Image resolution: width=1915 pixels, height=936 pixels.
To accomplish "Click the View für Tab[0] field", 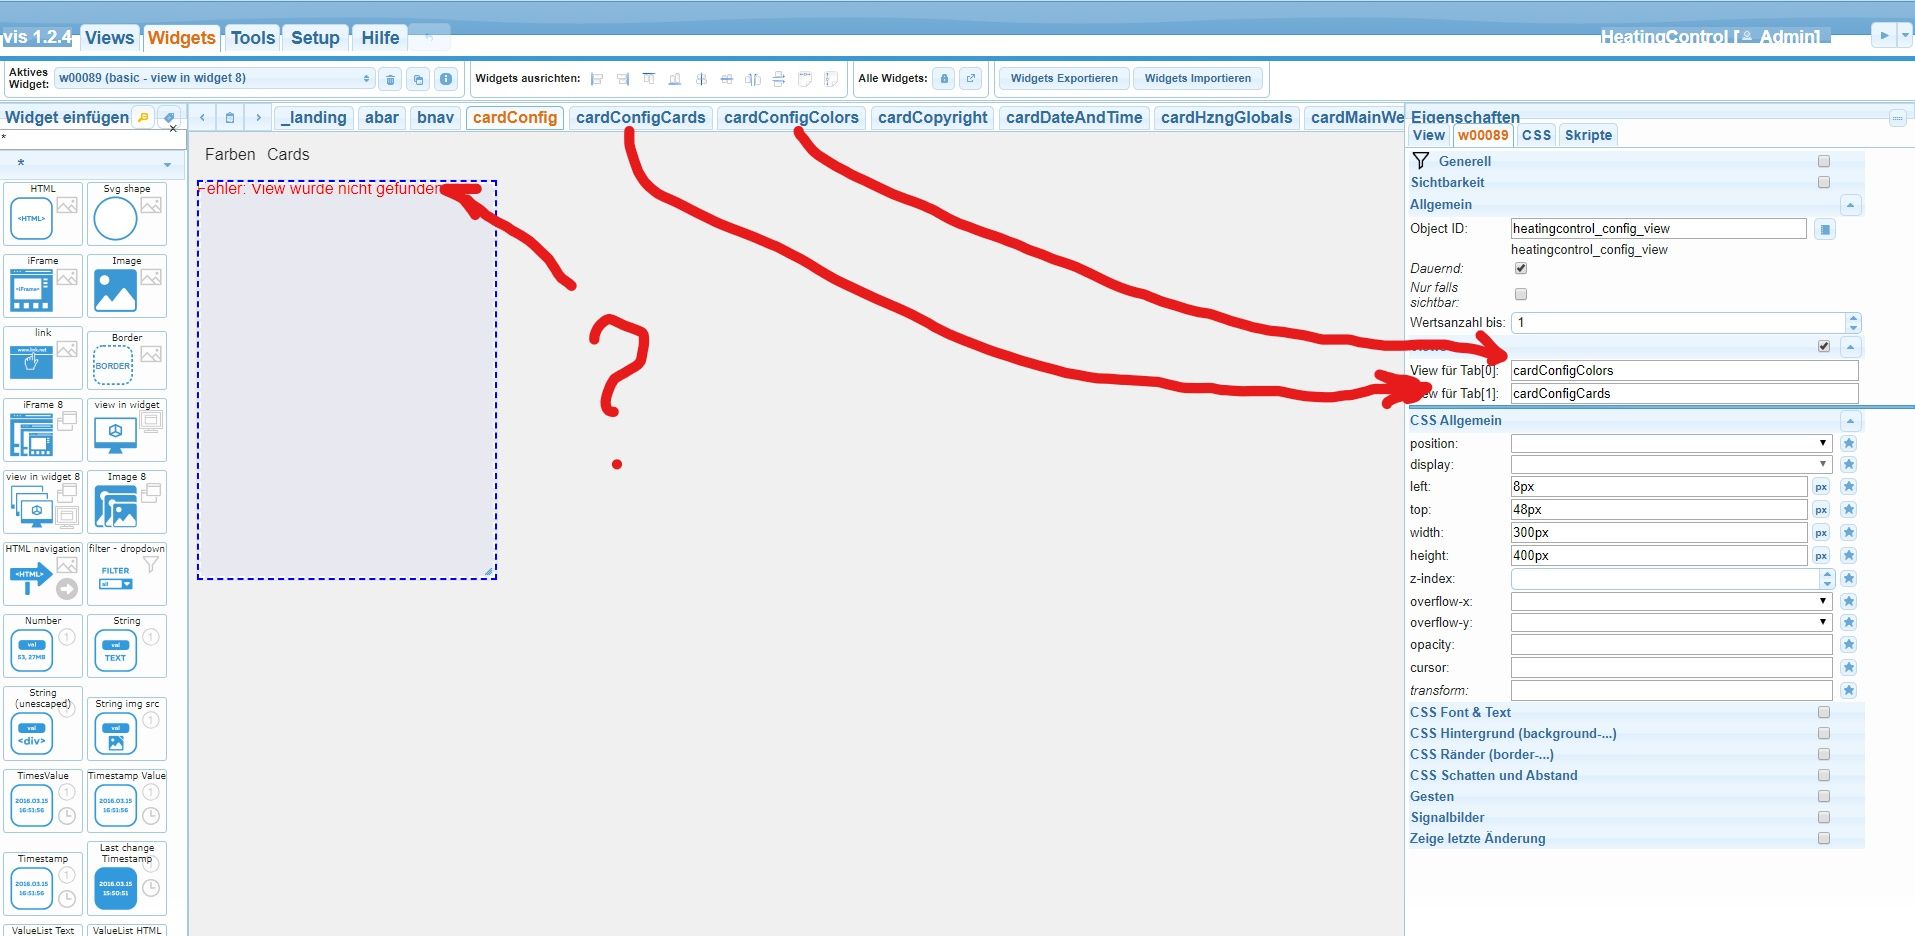I will pyautogui.click(x=1684, y=371).
